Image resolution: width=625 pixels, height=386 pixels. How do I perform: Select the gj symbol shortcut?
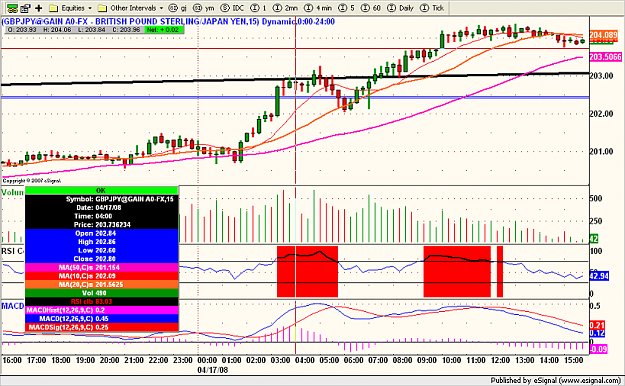coord(178,8)
